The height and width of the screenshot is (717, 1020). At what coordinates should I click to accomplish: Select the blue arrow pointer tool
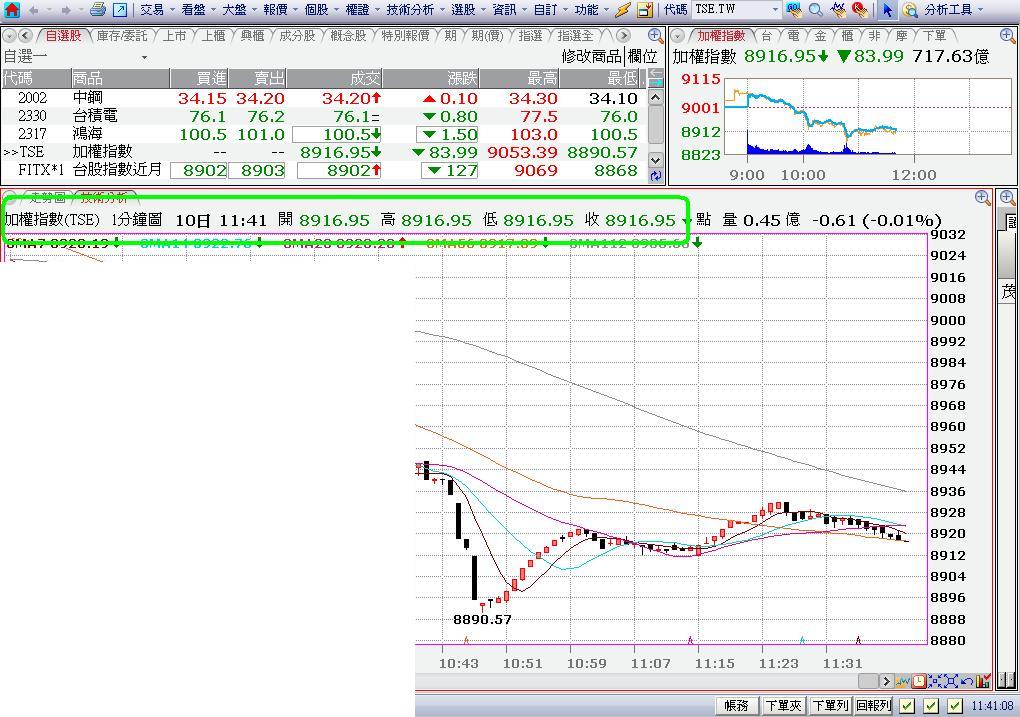887,10
